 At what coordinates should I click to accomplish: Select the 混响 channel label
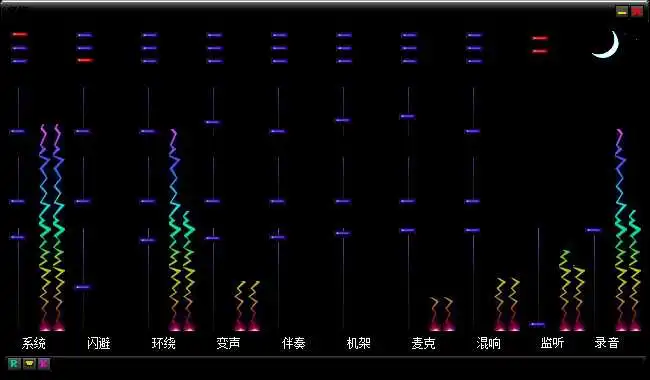488,343
